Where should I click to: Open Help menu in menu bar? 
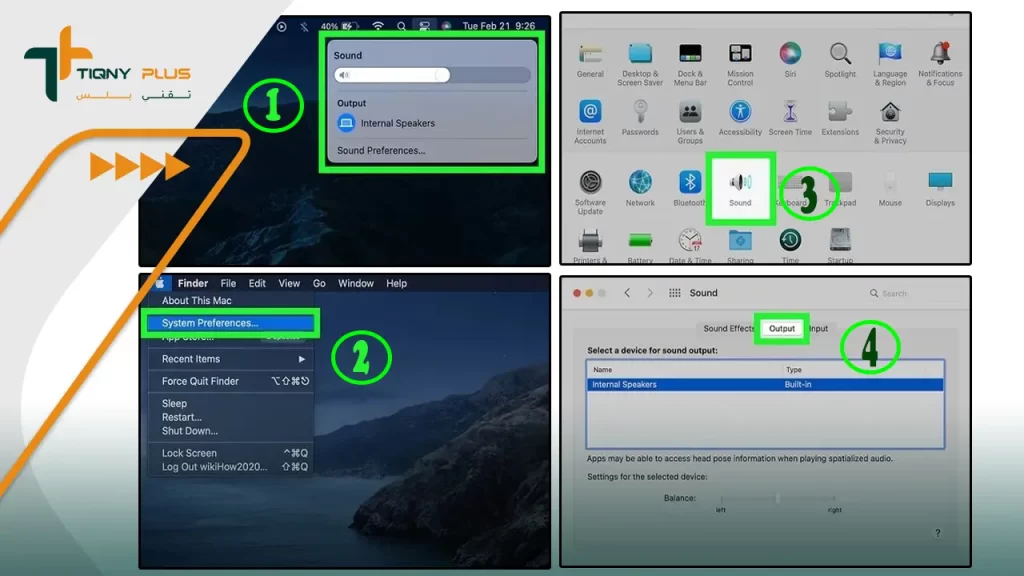[x=396, y=283]
